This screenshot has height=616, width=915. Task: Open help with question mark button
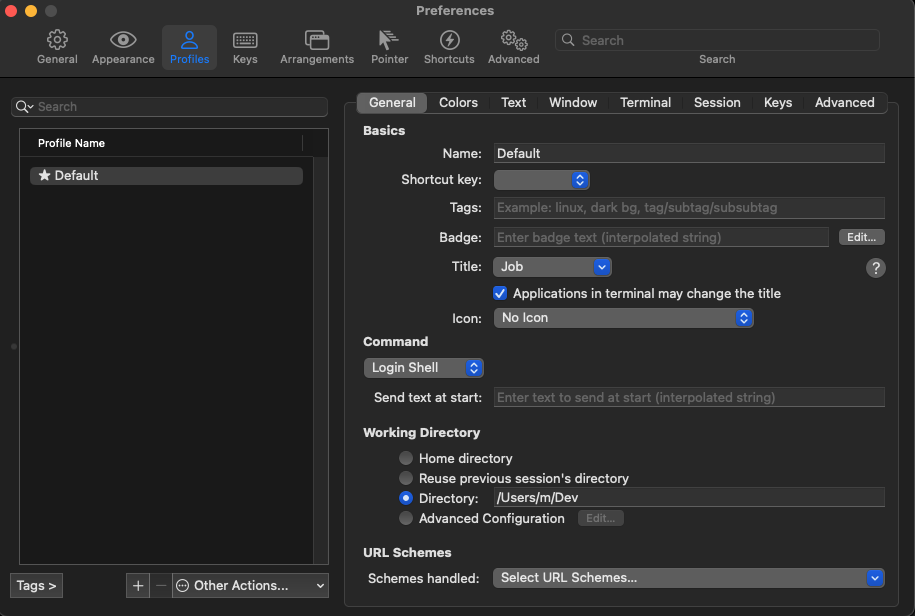pos(875,268)
